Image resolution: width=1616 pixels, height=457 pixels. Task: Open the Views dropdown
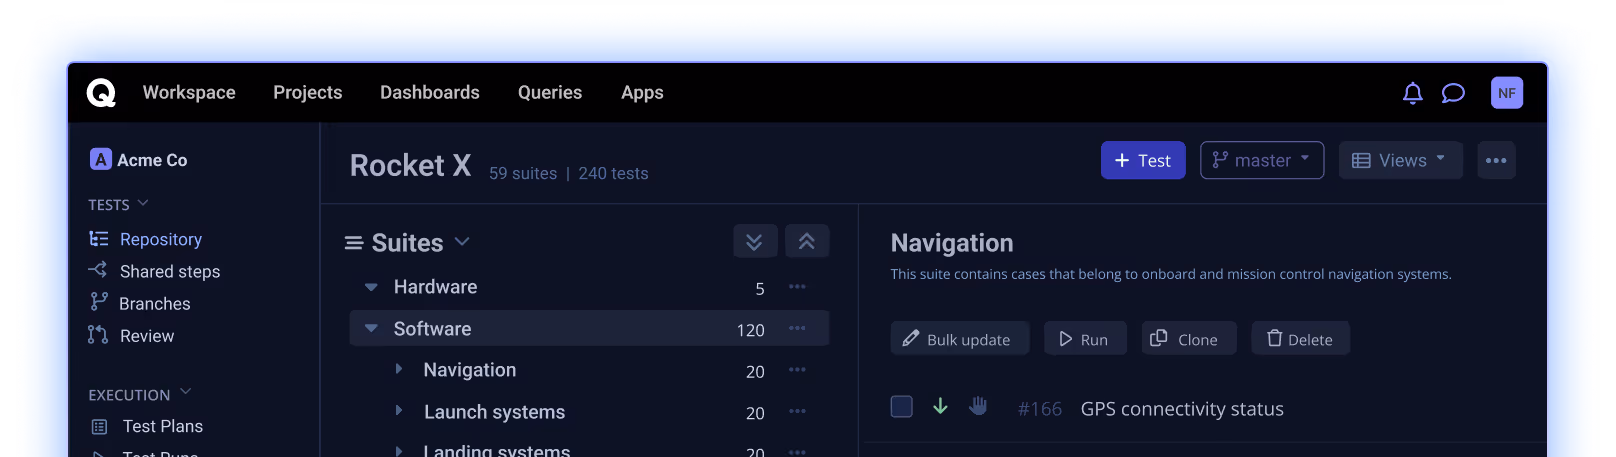tap(1401, 160)
